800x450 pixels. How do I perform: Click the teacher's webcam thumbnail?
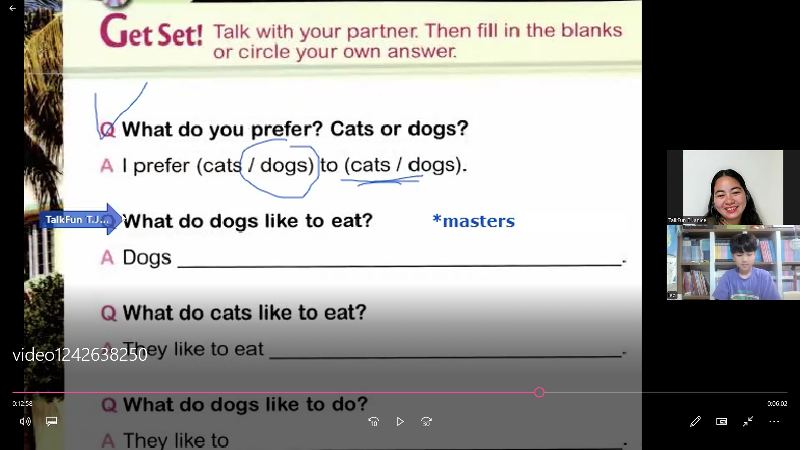click(x=725, y=187)
